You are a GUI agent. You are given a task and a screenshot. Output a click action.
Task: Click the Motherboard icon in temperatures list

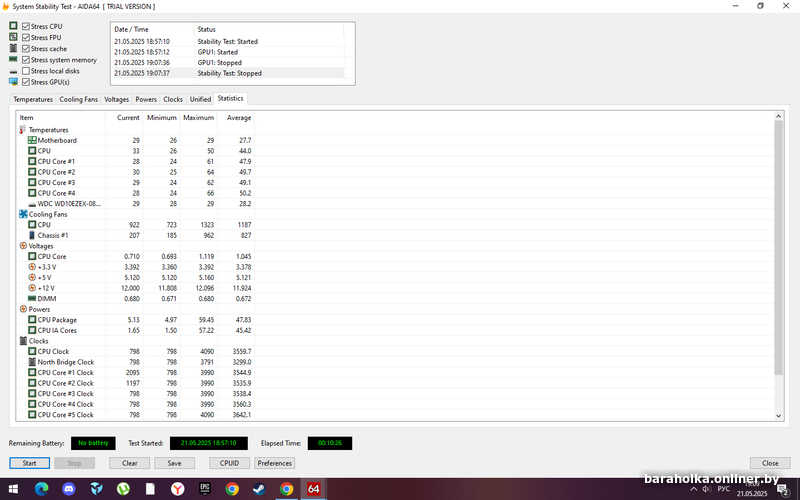(x=32, y=140)
